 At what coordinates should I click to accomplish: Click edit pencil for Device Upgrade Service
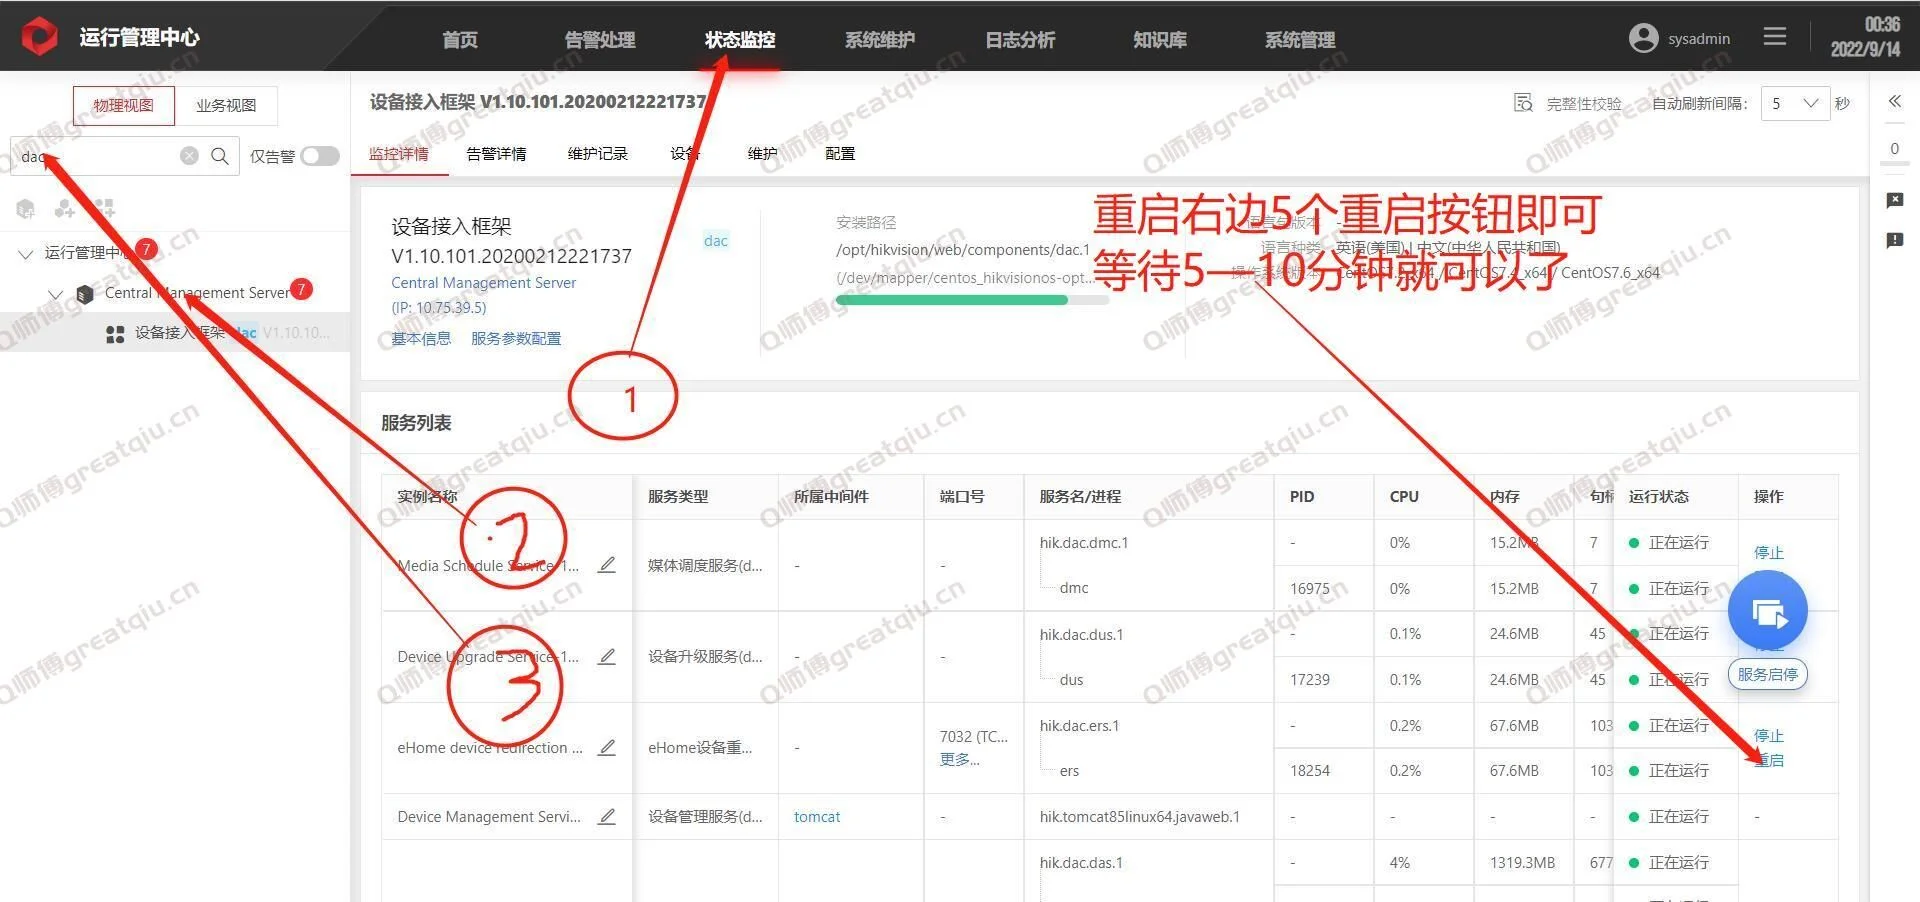607,657
